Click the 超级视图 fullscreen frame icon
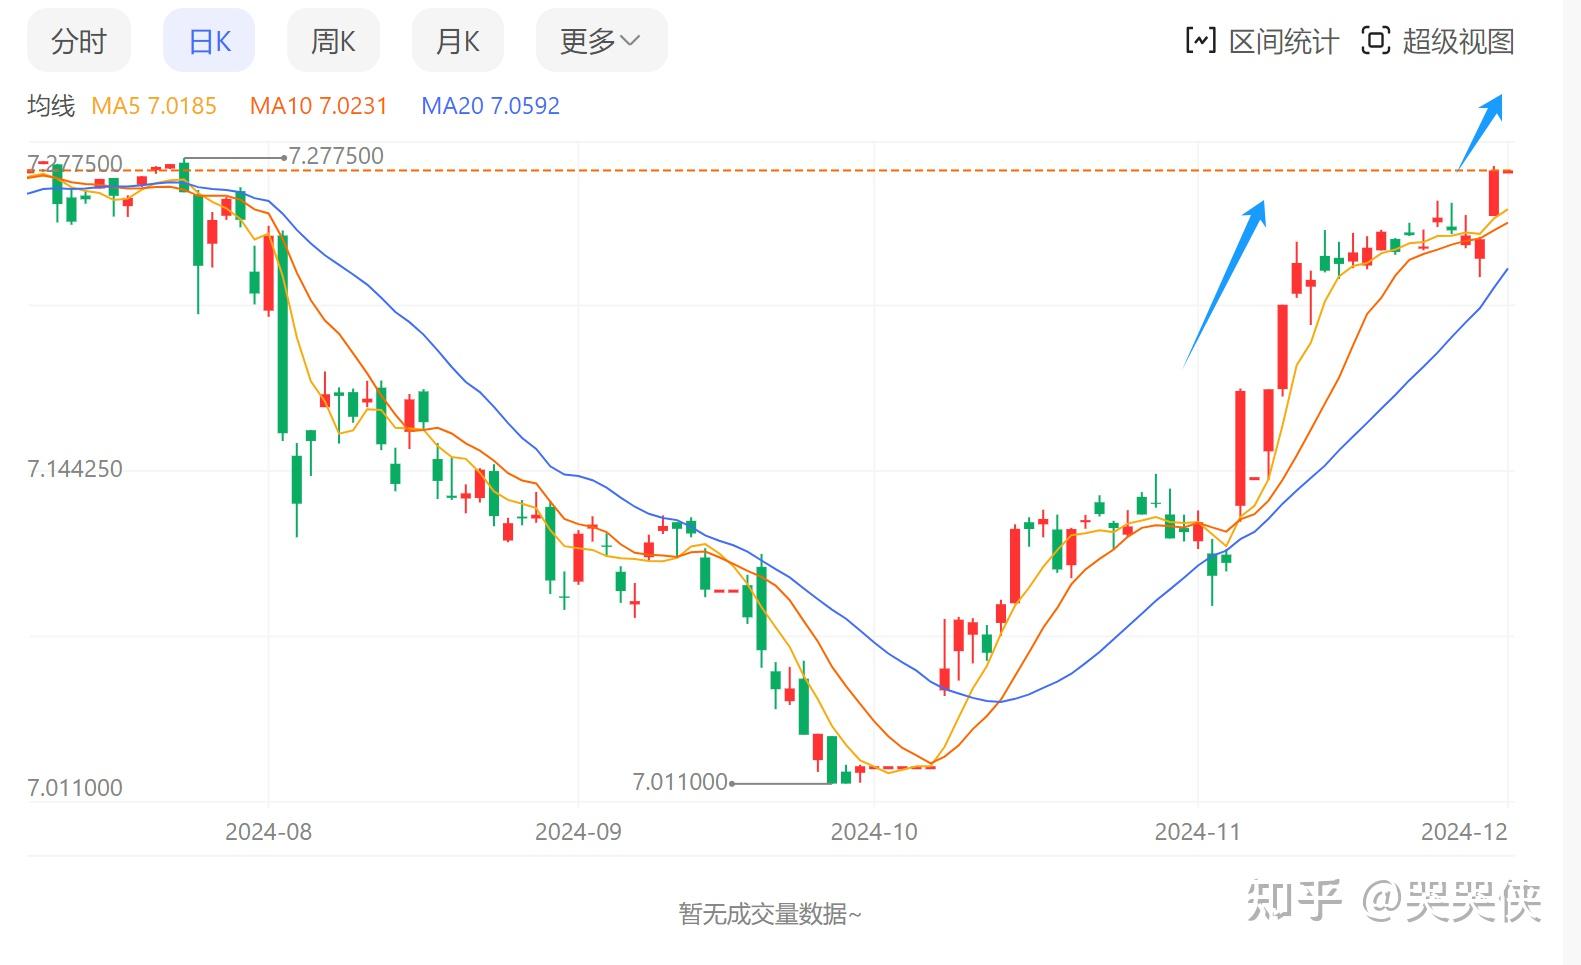 pos(1376,41)
